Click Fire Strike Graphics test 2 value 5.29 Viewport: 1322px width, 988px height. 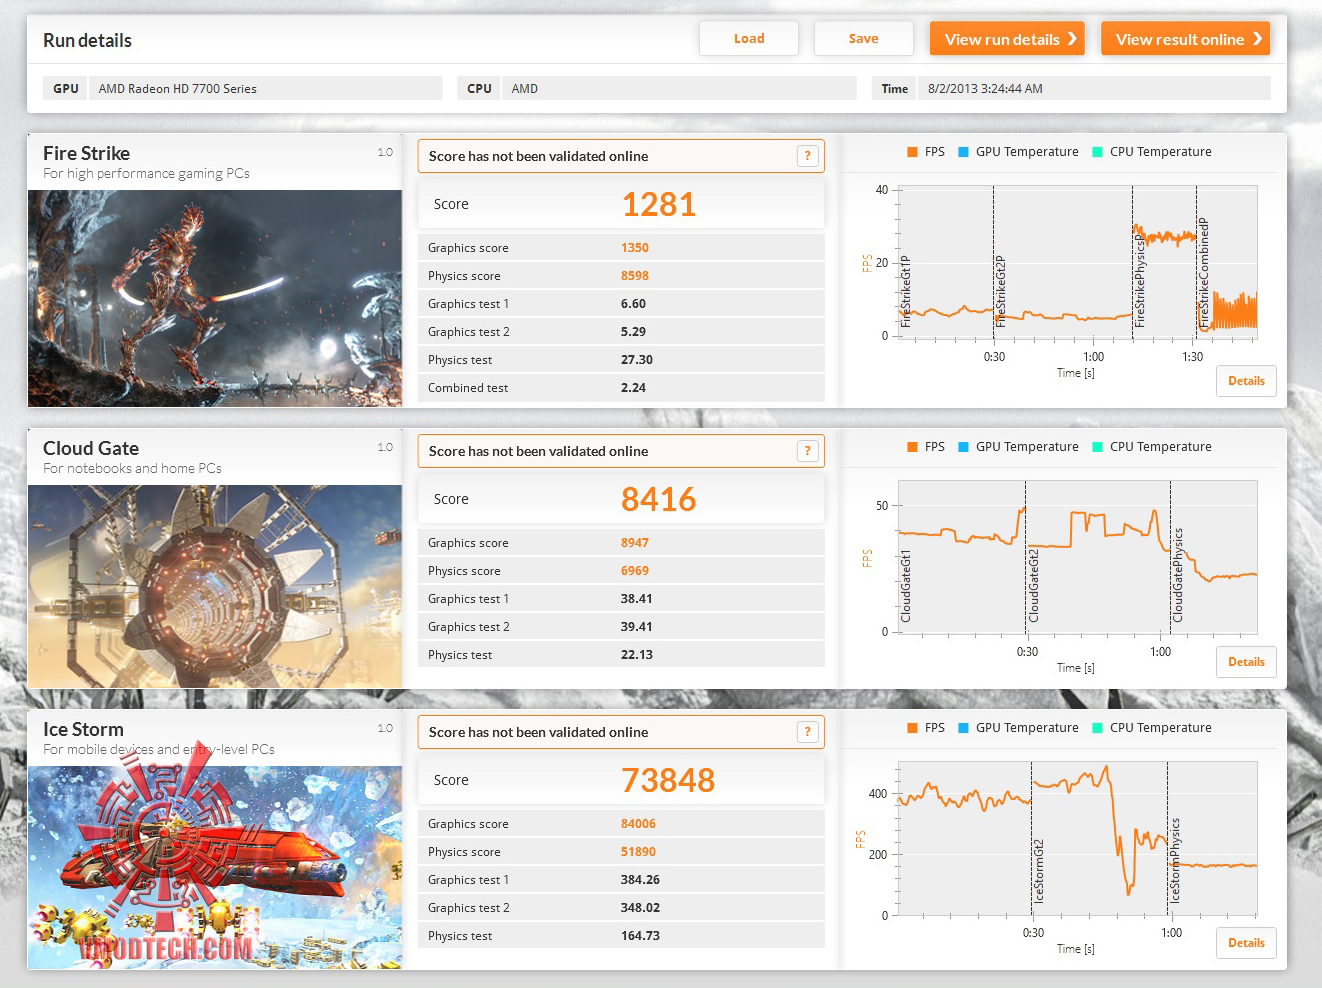click(x=633, y=332)
